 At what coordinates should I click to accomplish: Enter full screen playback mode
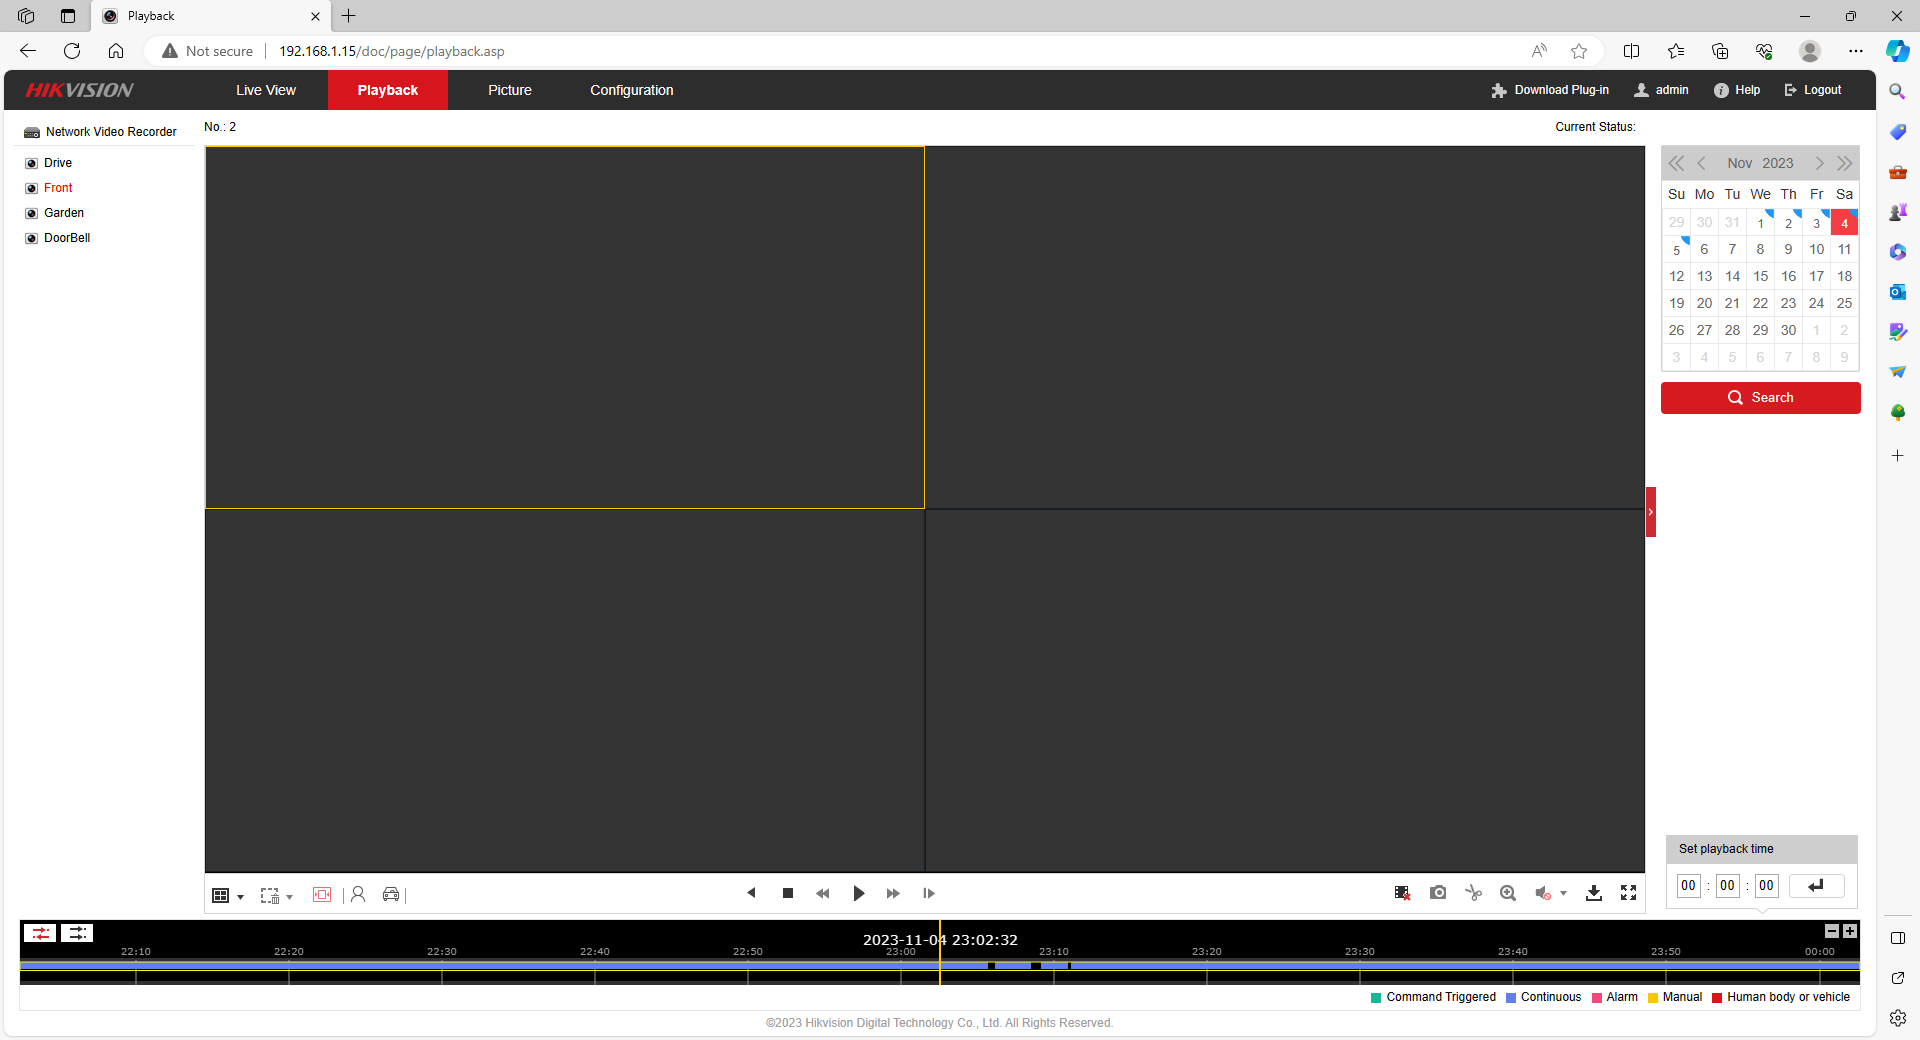tap(1628, 893)
